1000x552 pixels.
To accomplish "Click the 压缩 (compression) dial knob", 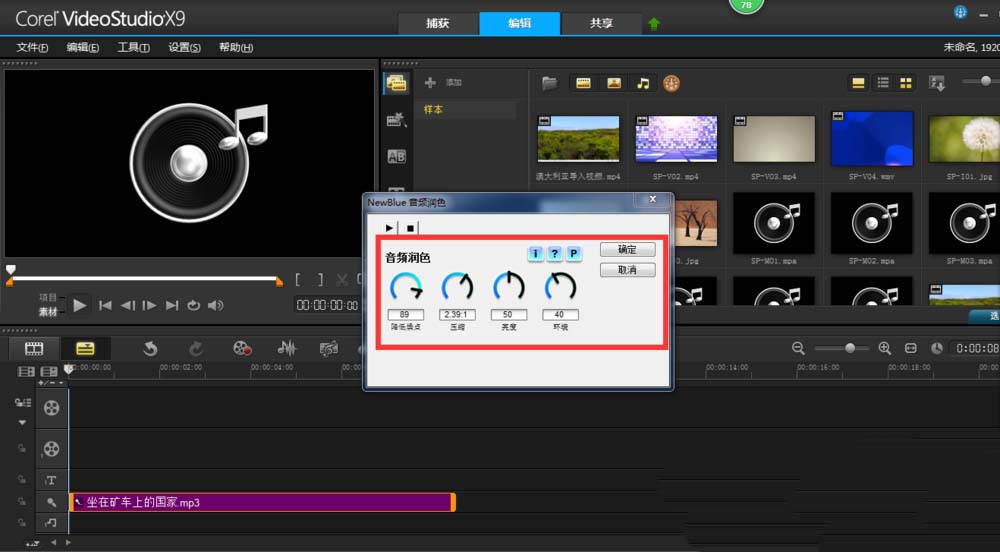I will point(457,288).
